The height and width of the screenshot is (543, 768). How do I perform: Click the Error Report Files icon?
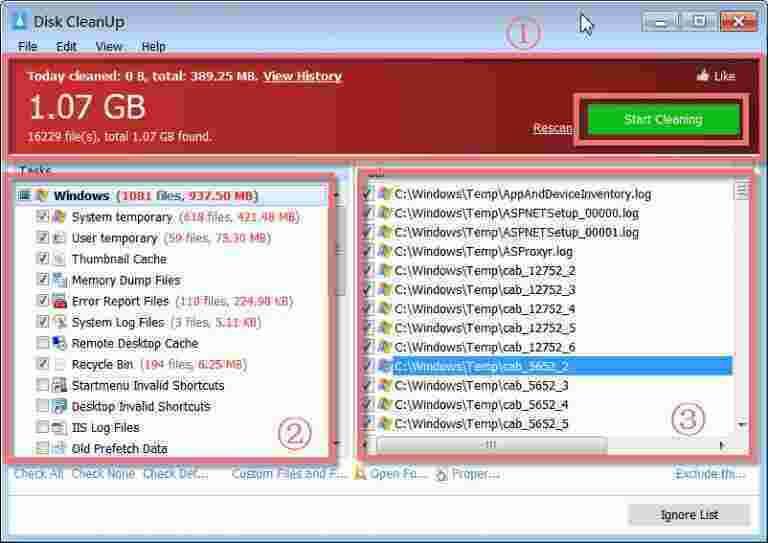pos(59,301)
